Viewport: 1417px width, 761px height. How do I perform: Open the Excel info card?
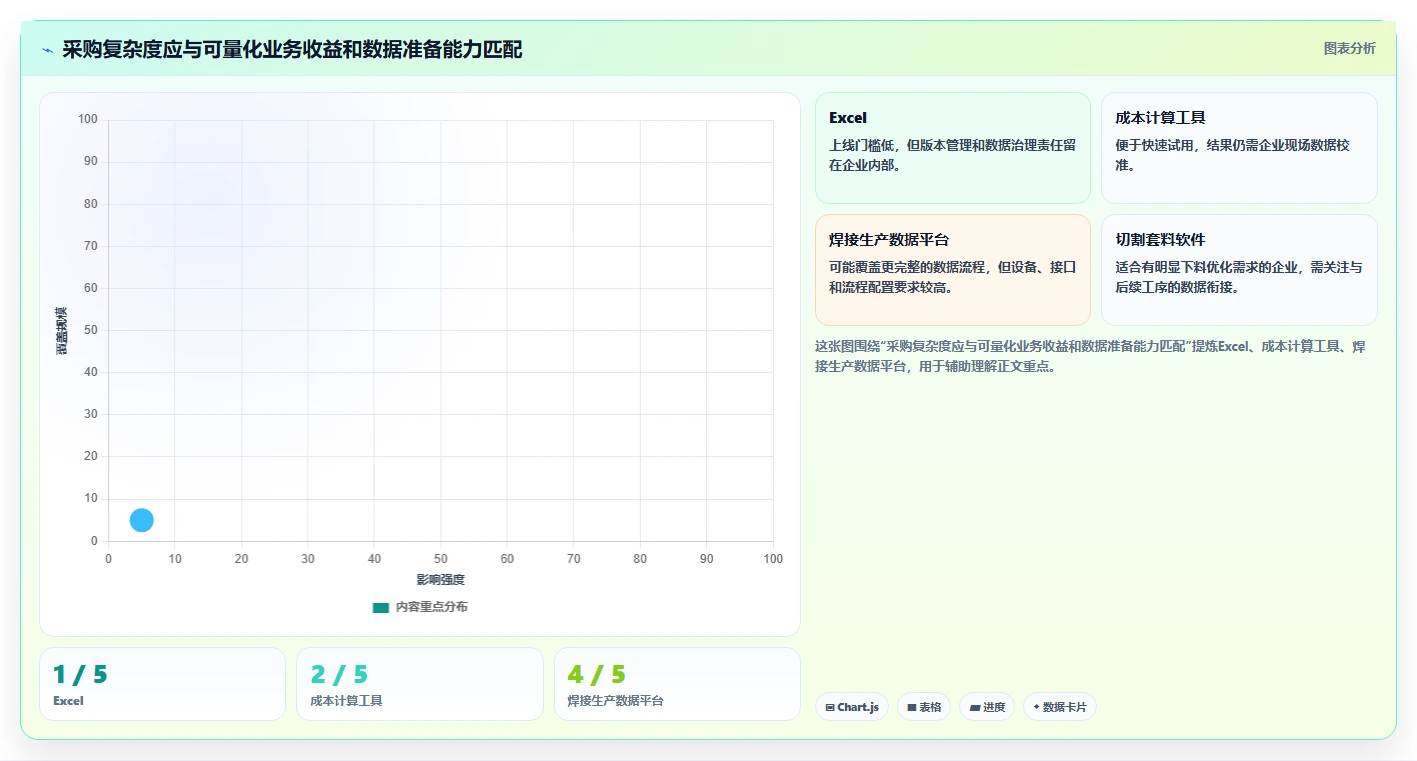(952, 148)
